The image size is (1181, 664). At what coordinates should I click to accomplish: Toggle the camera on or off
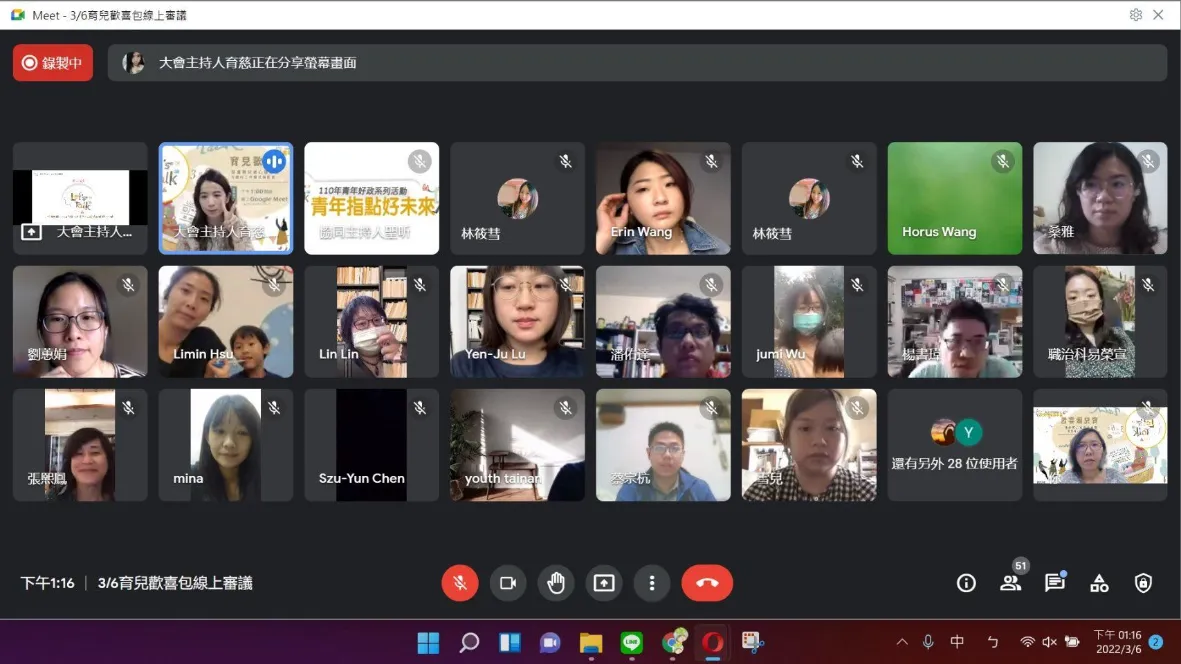click(x=508, y=583)
